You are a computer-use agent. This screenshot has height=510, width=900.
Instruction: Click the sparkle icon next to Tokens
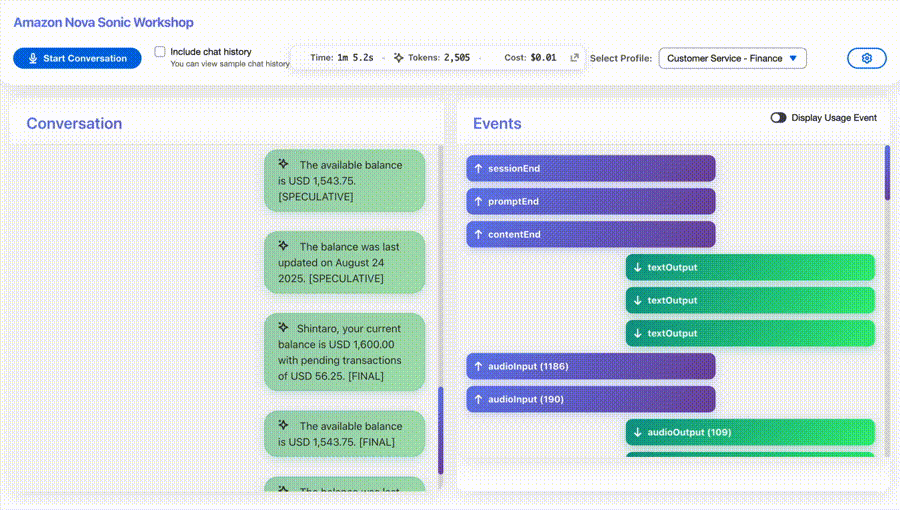pyautogui.click(x=398, y=57)
